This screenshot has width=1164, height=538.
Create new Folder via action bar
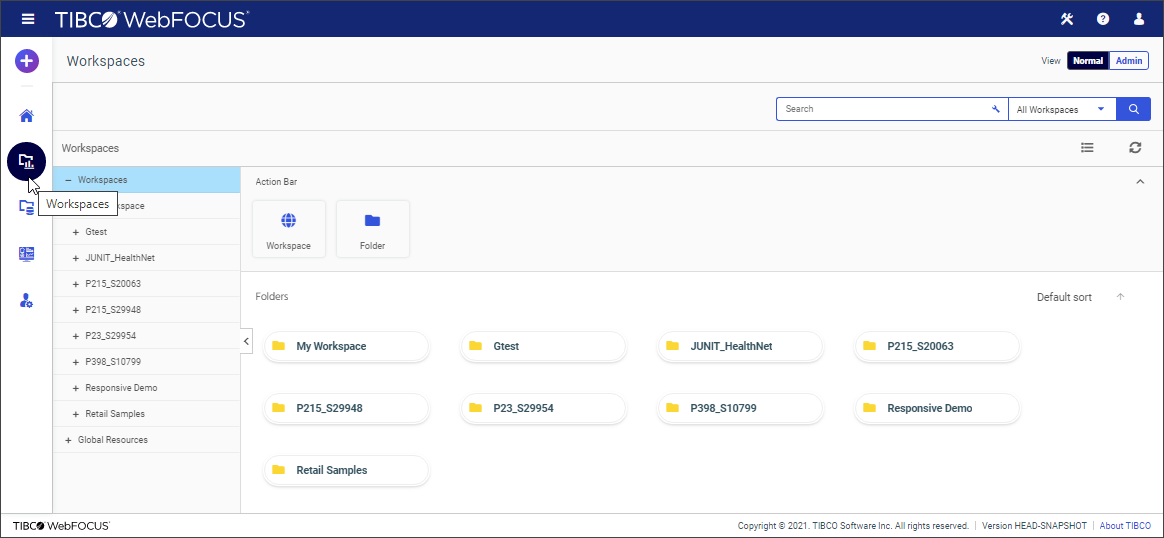[x=373, y=229]
